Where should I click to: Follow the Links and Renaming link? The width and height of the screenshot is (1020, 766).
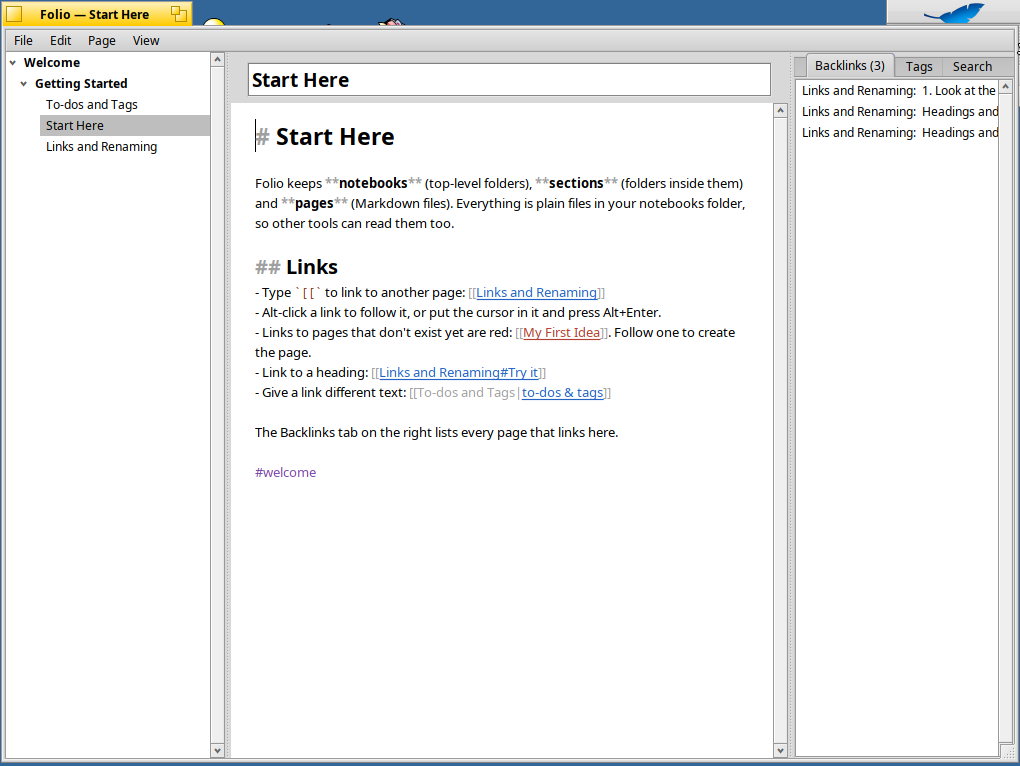(537, 293)
